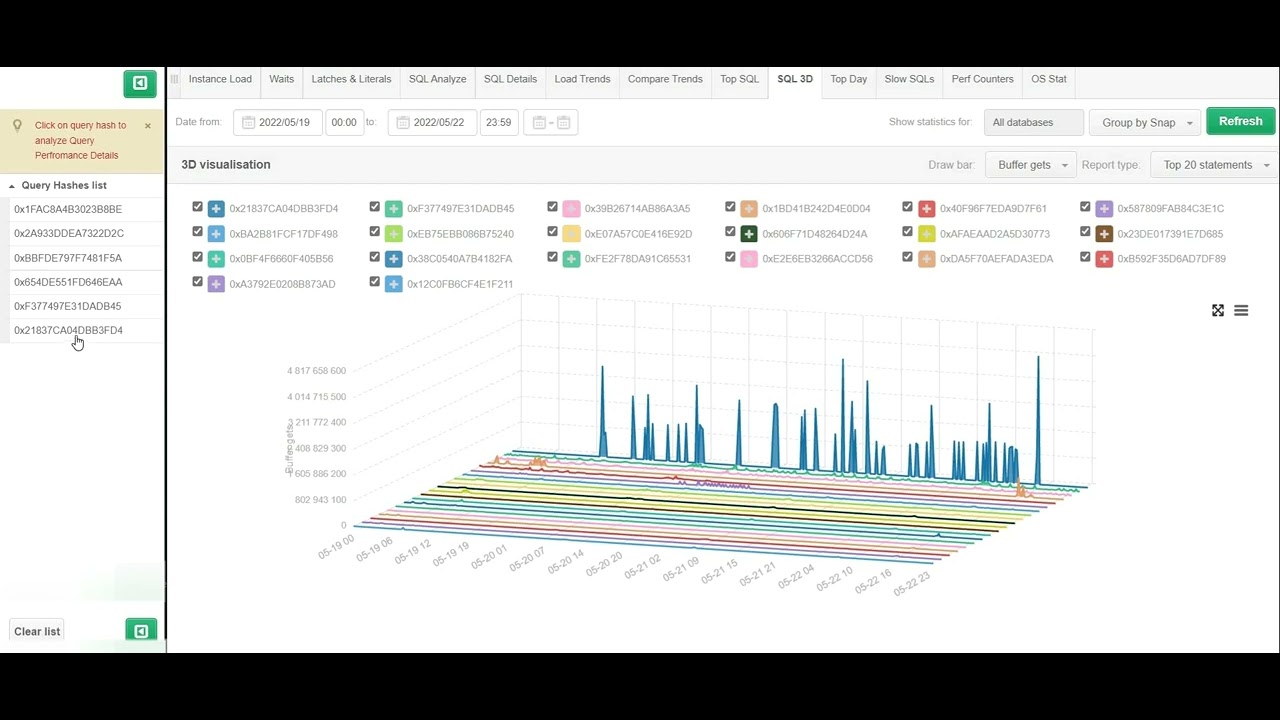Viewport: 1280px width, 720px height.
Task: Open date range calendar picker icon
Action: (551, 123)
